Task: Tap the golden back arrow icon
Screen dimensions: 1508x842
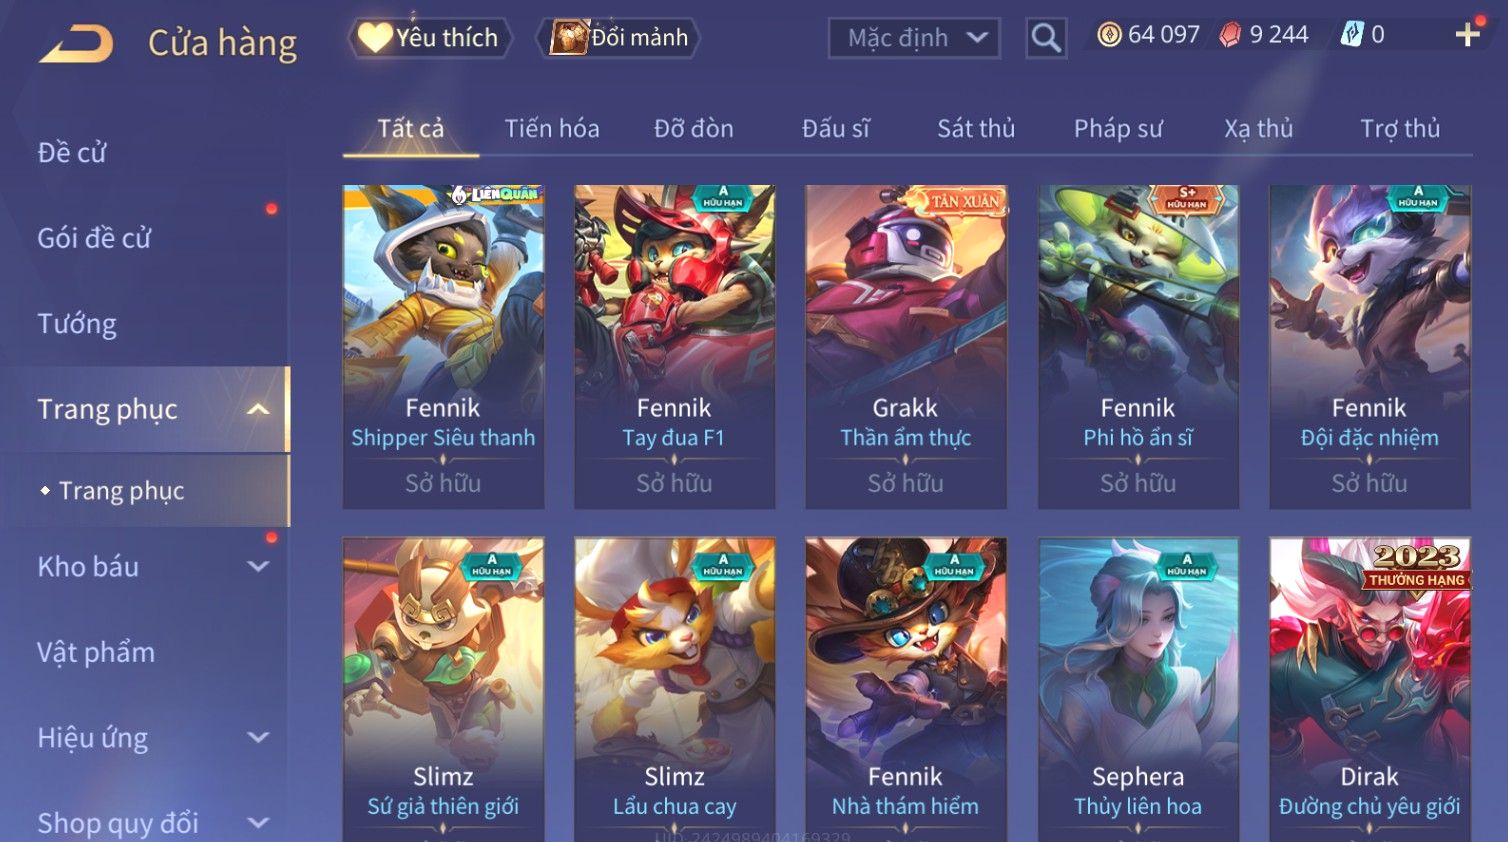Action: [x=77, y=44]
